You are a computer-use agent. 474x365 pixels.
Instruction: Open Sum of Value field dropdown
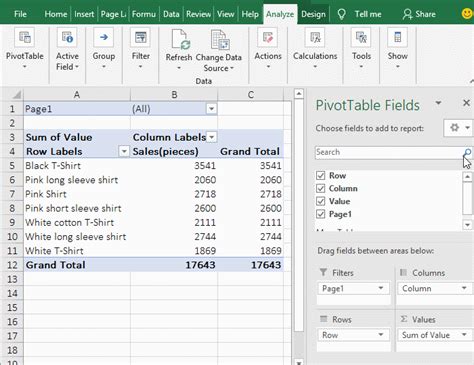tap(464, 335)
